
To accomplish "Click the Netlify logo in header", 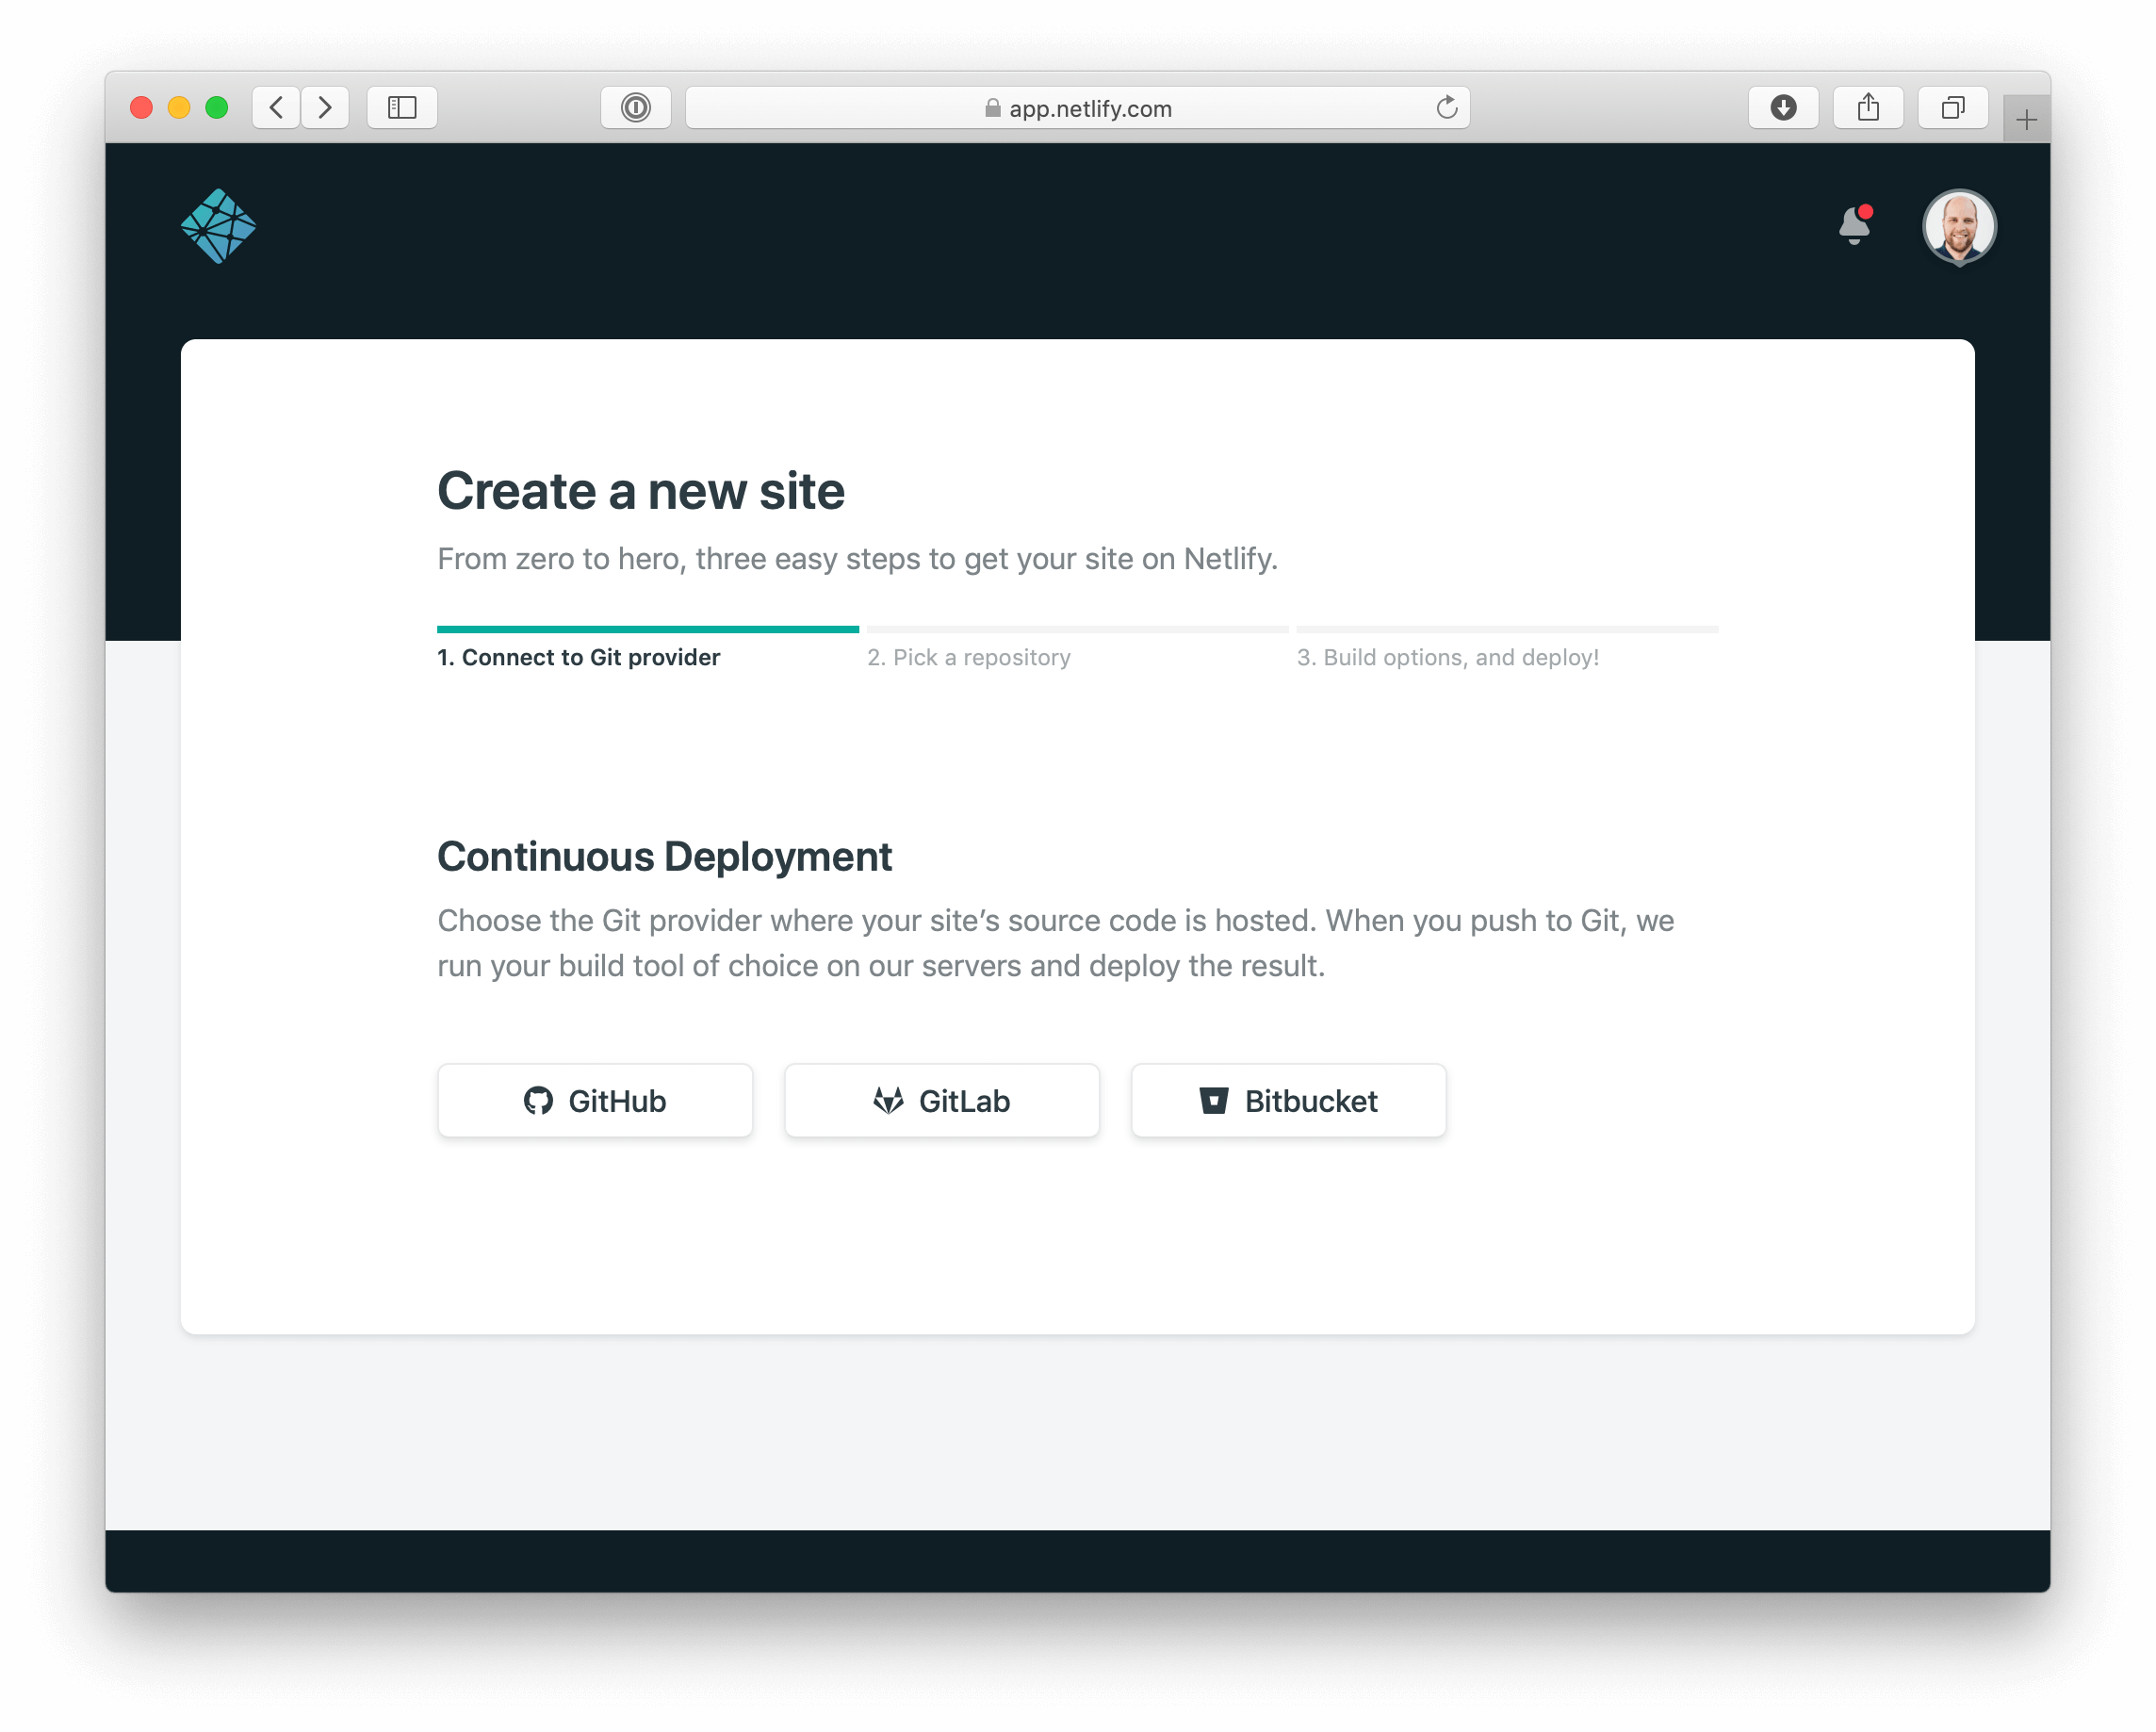I will tap(218, 226).
